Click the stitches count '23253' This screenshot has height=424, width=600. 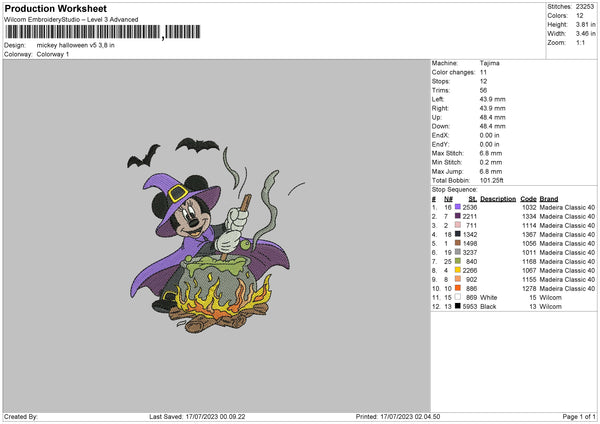pos(585,7)
